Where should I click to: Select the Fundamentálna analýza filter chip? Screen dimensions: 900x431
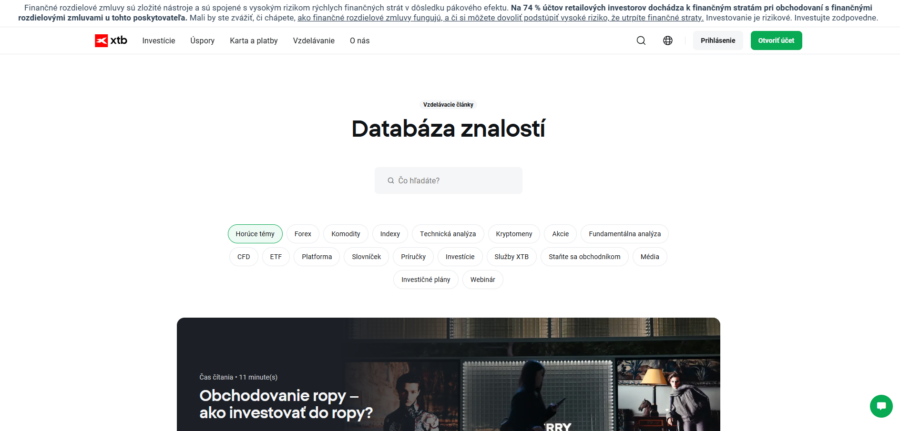624,234
